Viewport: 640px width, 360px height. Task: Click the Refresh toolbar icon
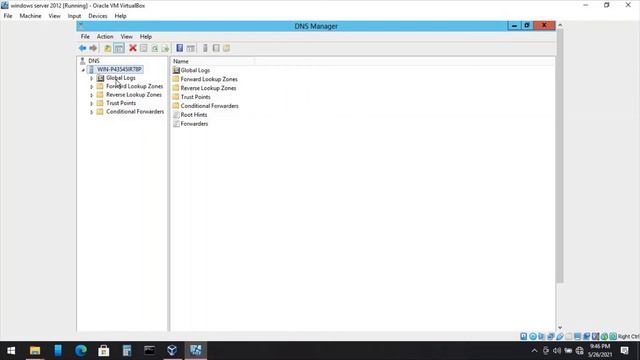(155, 48)
